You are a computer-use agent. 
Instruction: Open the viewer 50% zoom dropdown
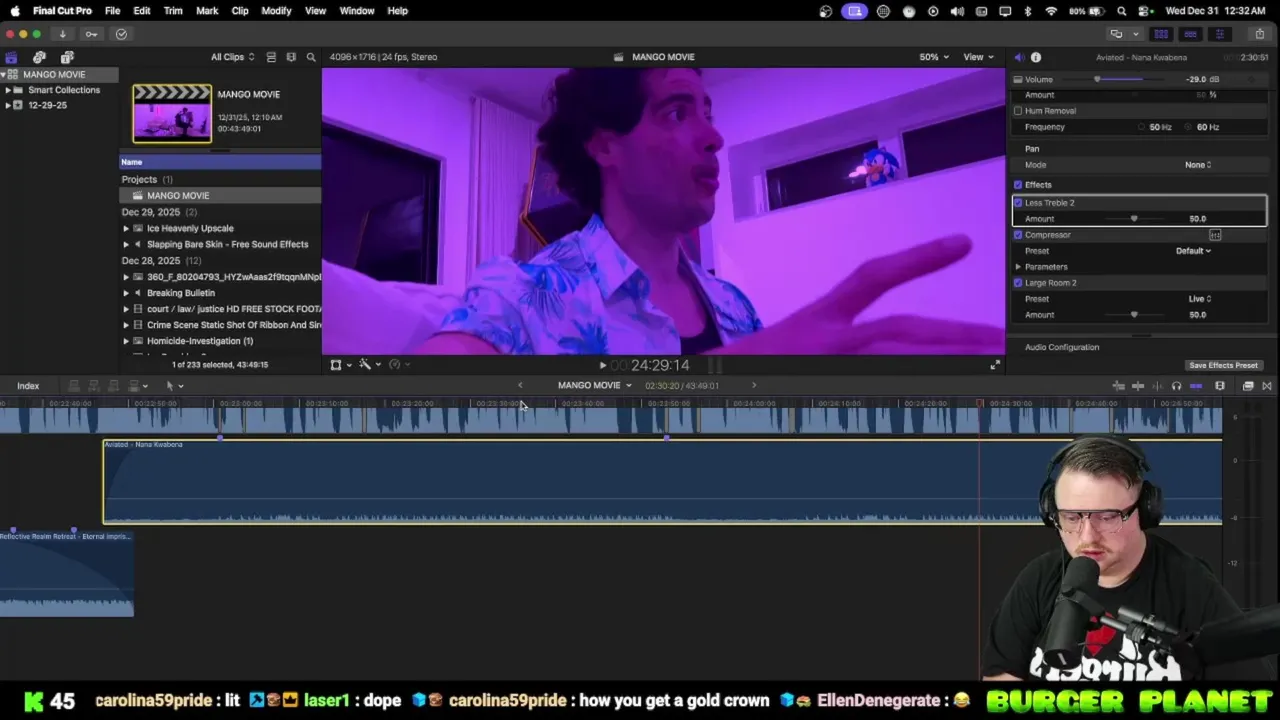pyautogui.click(x=934, y=57)
